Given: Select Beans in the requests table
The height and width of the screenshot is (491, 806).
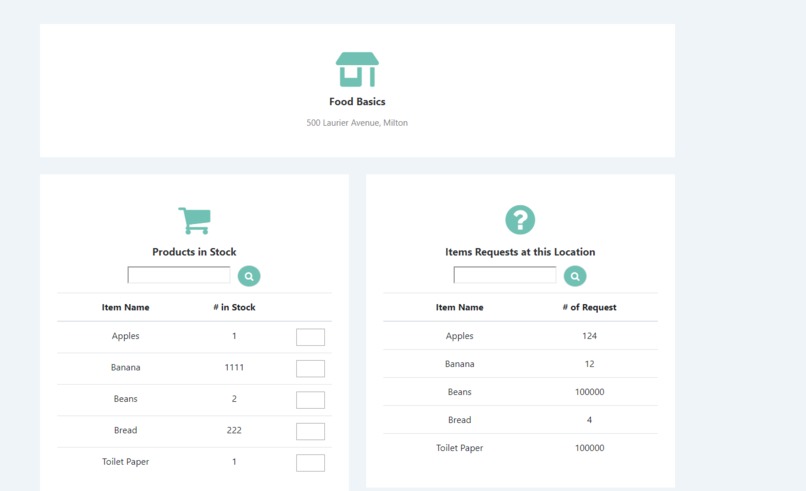Looking at the screenshot, I should [460, 392].
